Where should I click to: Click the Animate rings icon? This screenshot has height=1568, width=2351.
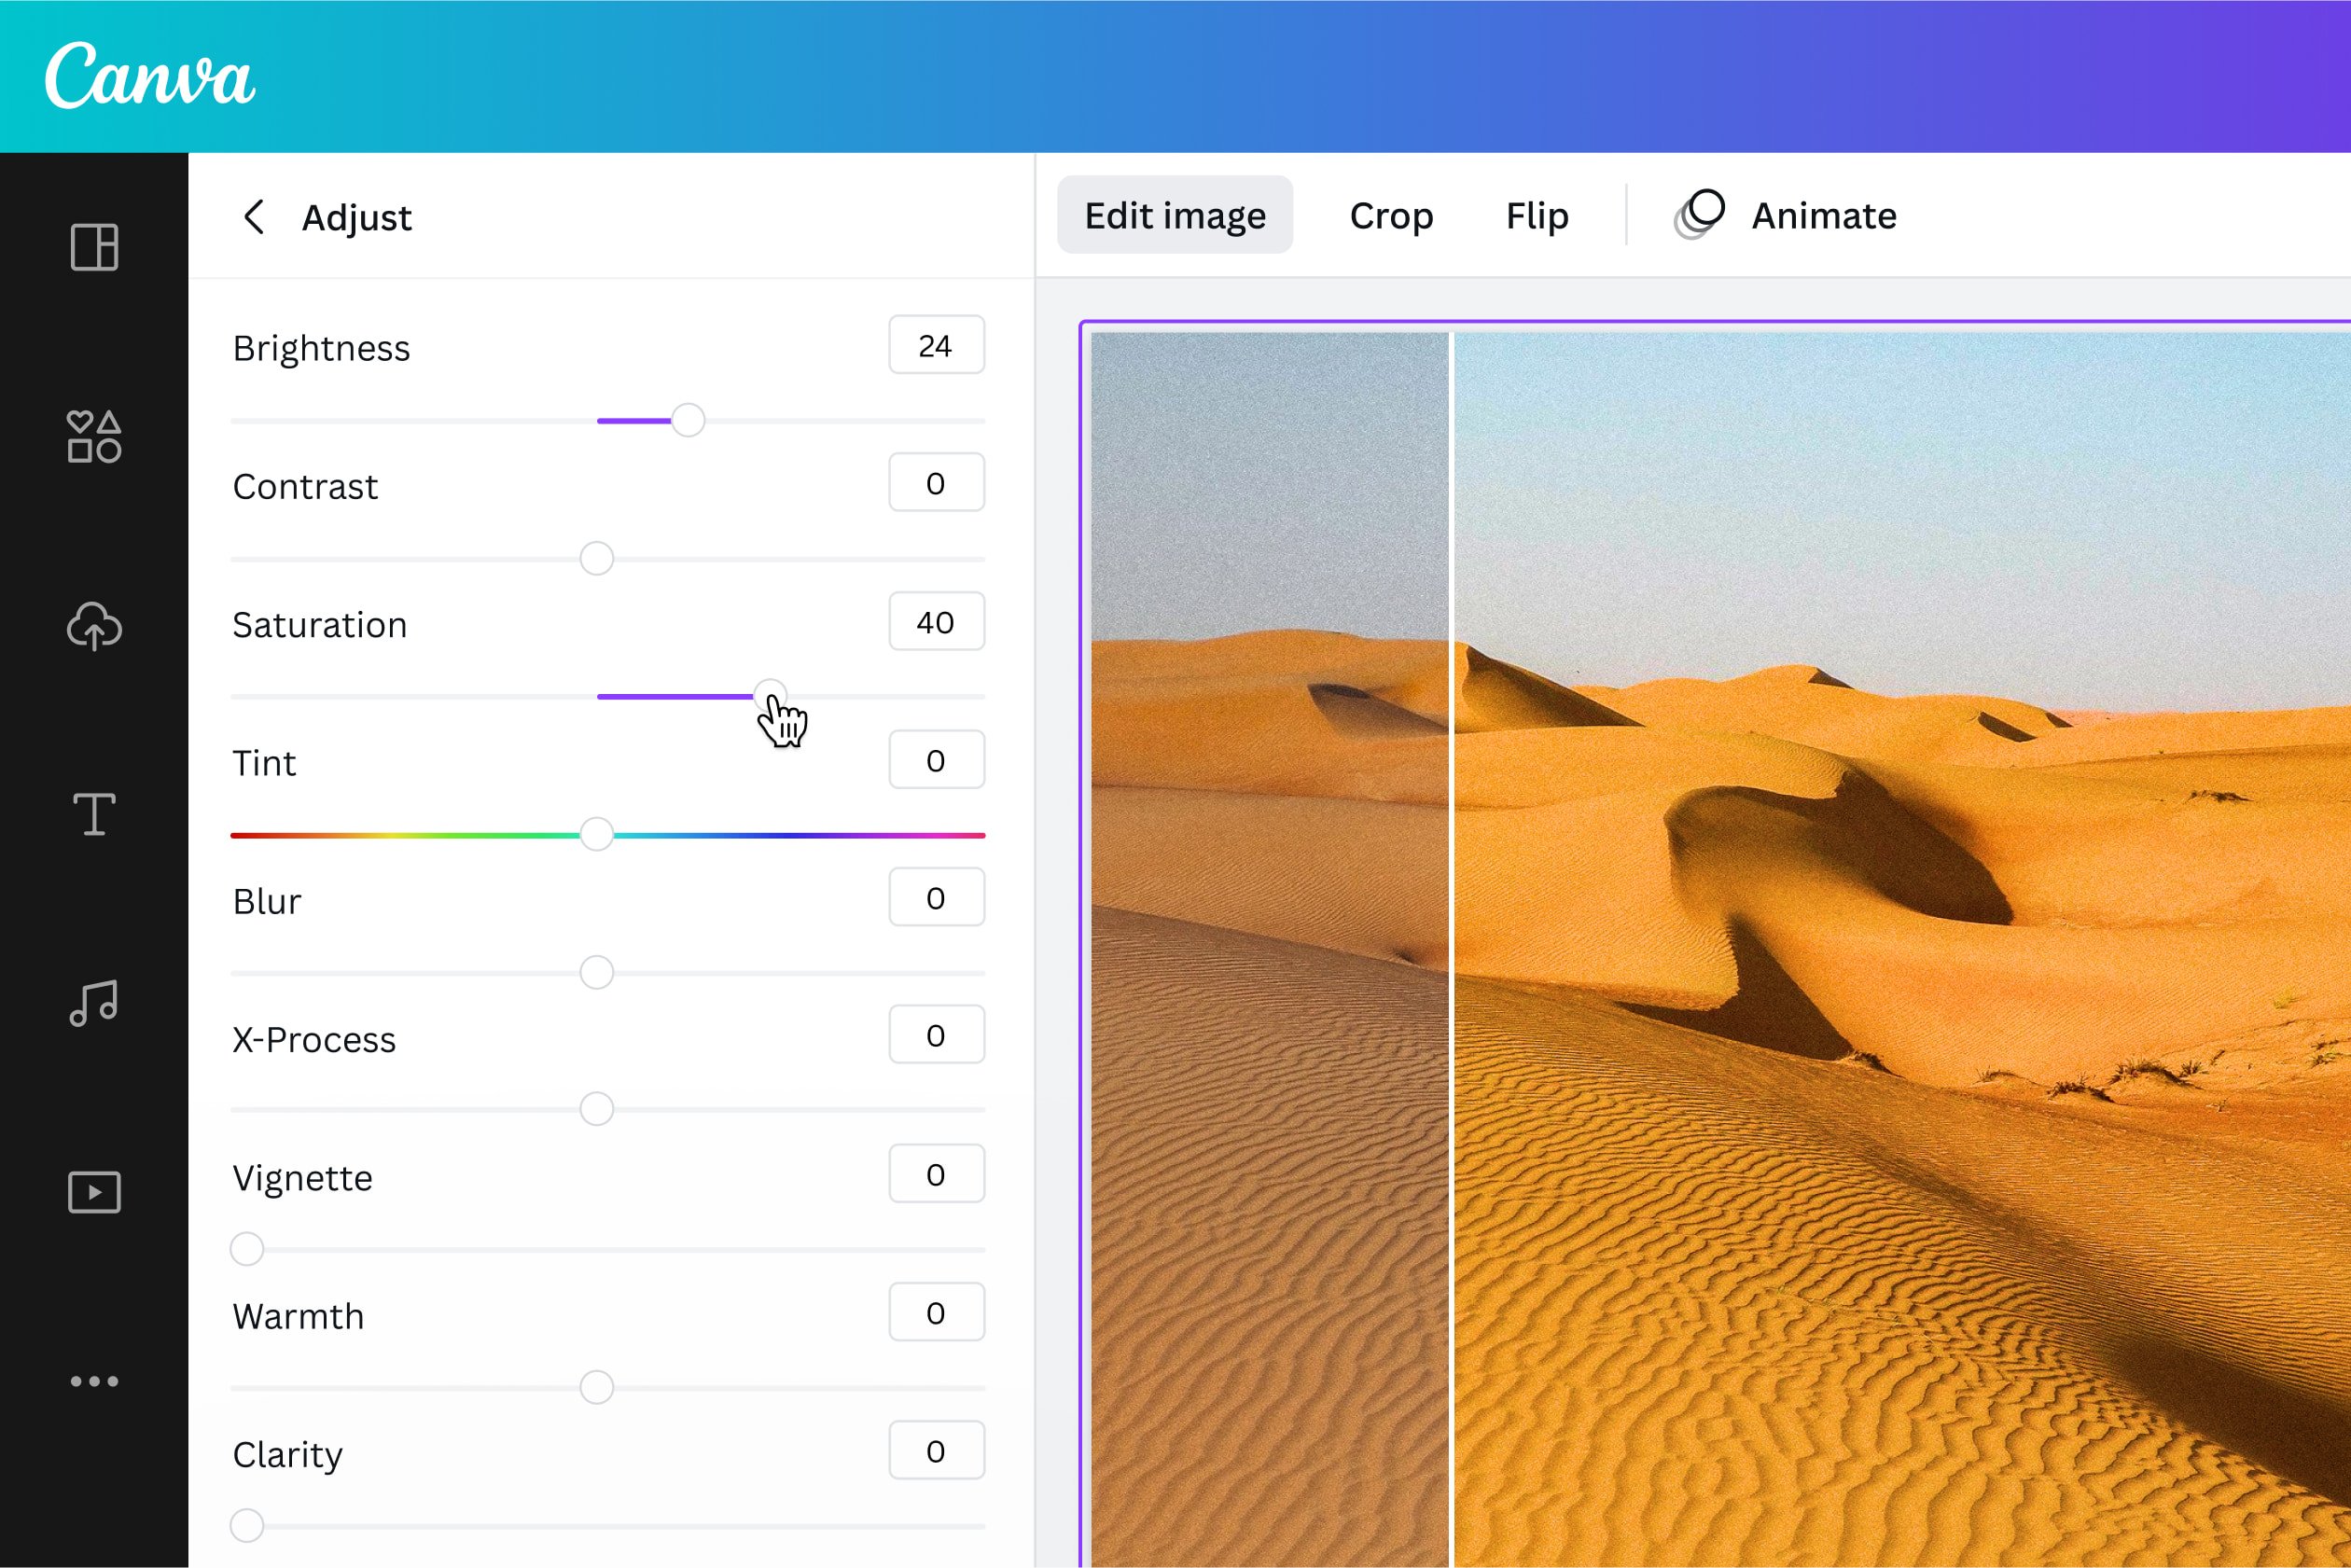click(1703, 212)
